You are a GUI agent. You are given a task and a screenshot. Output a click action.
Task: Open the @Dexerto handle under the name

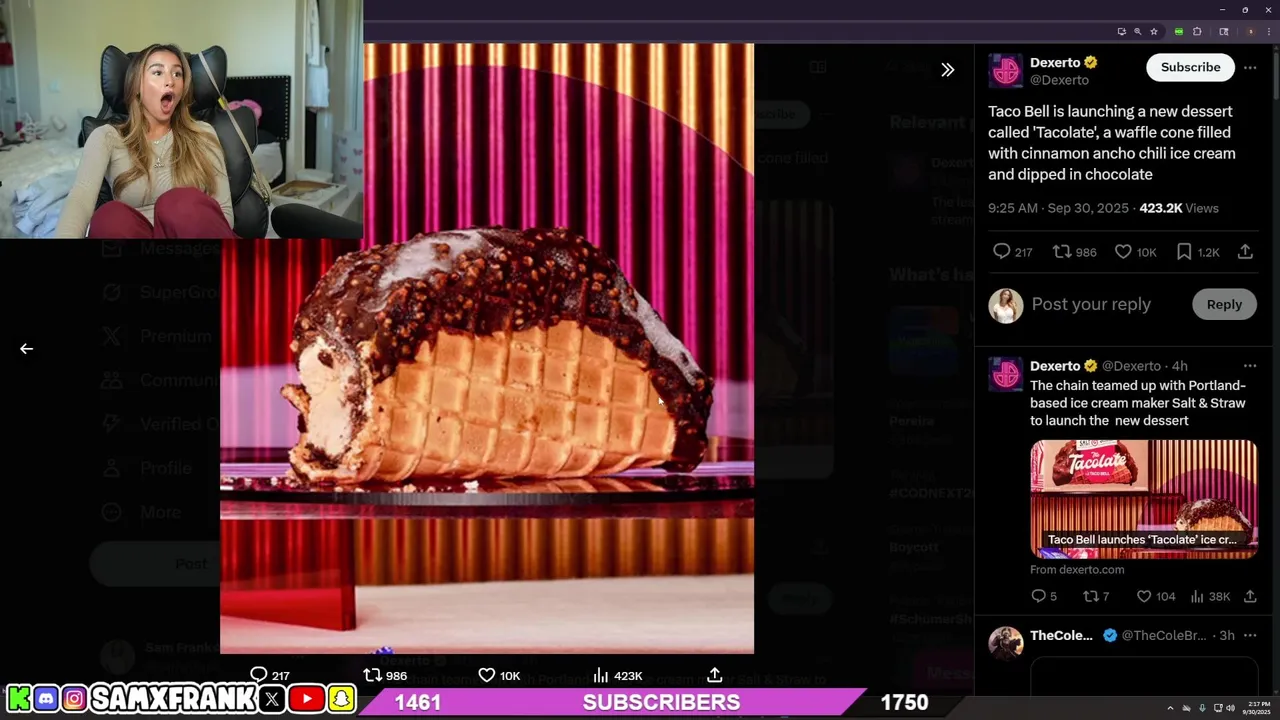click(1059, 80)
